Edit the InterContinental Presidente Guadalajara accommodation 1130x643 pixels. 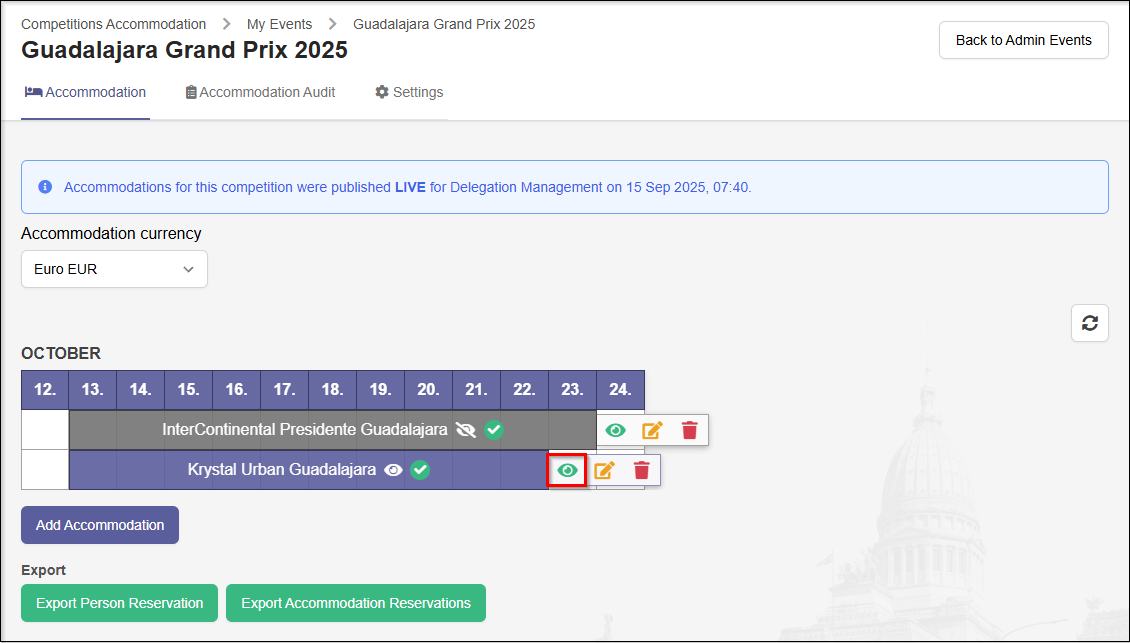[652, 430]
